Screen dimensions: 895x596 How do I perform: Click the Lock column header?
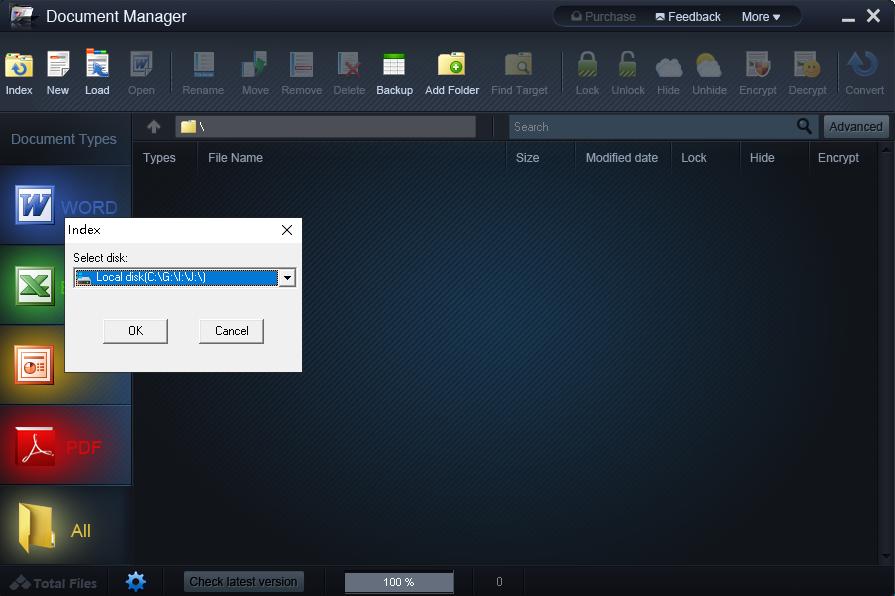pos(694,158)
